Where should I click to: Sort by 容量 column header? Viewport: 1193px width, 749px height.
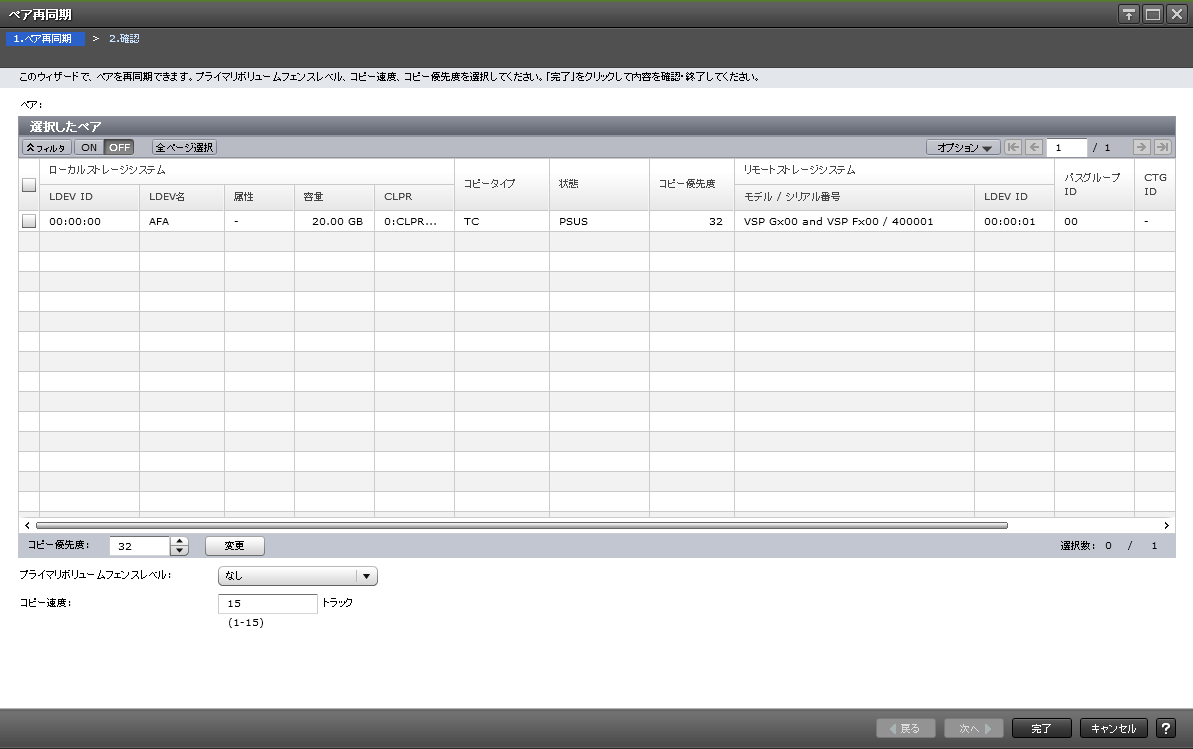[334, 197]
